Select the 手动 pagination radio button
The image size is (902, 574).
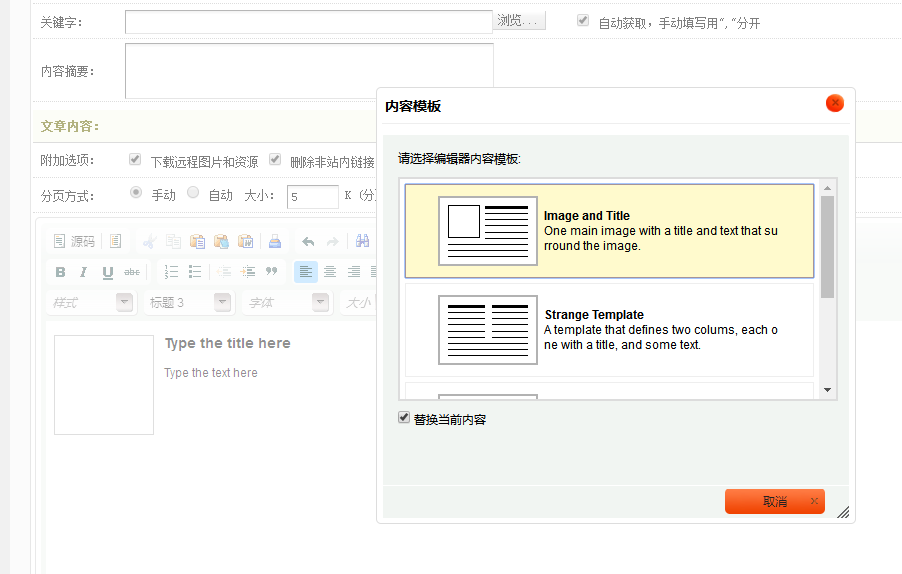tap(136, 192)
